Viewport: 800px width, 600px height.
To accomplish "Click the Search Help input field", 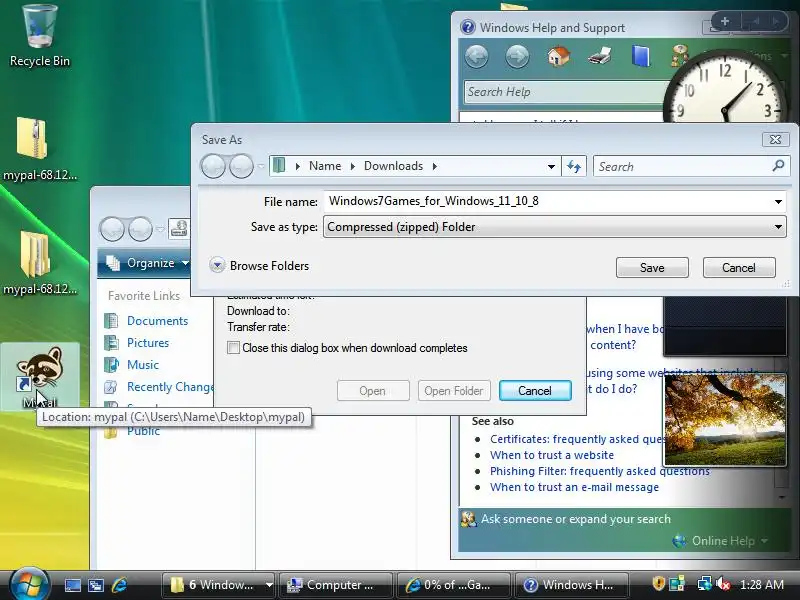I will 564,92.
